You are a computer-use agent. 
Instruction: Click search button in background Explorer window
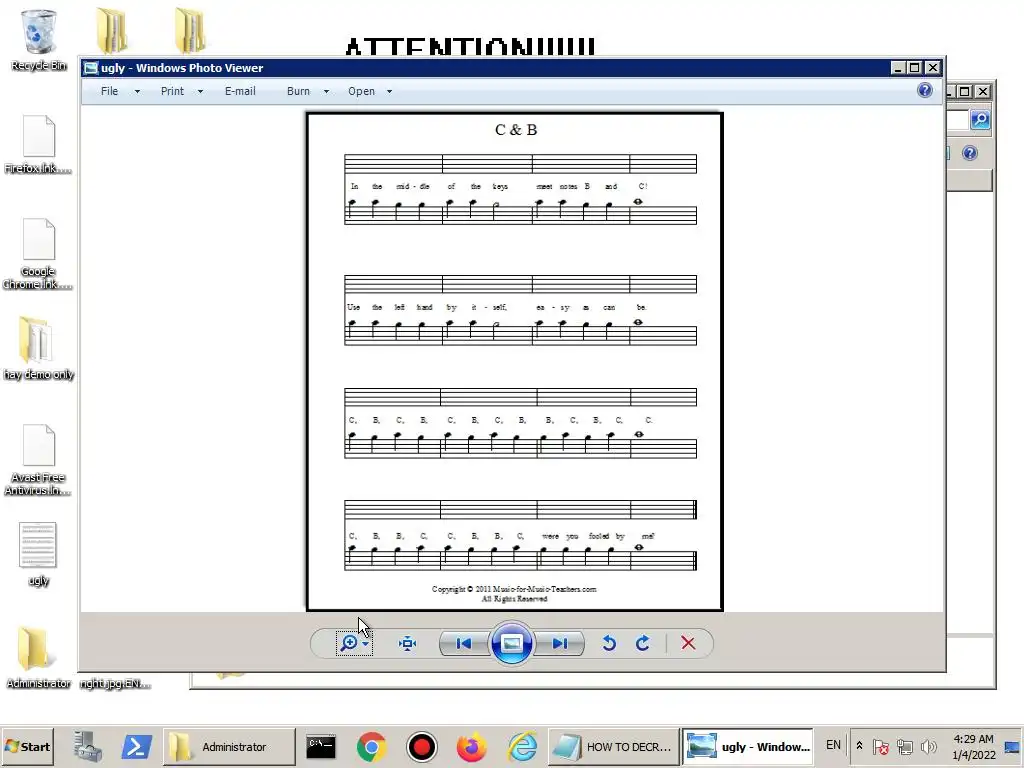tap(980, 120)
